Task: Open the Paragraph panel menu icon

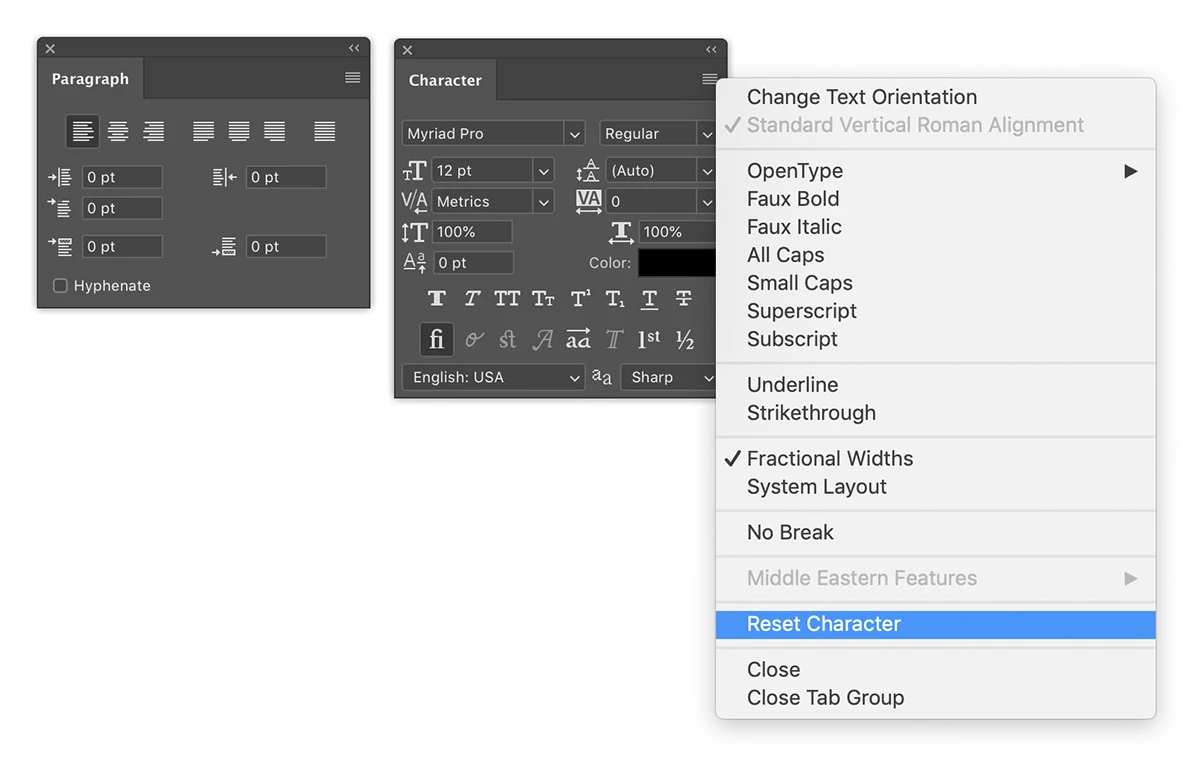Action: (353, 78)
